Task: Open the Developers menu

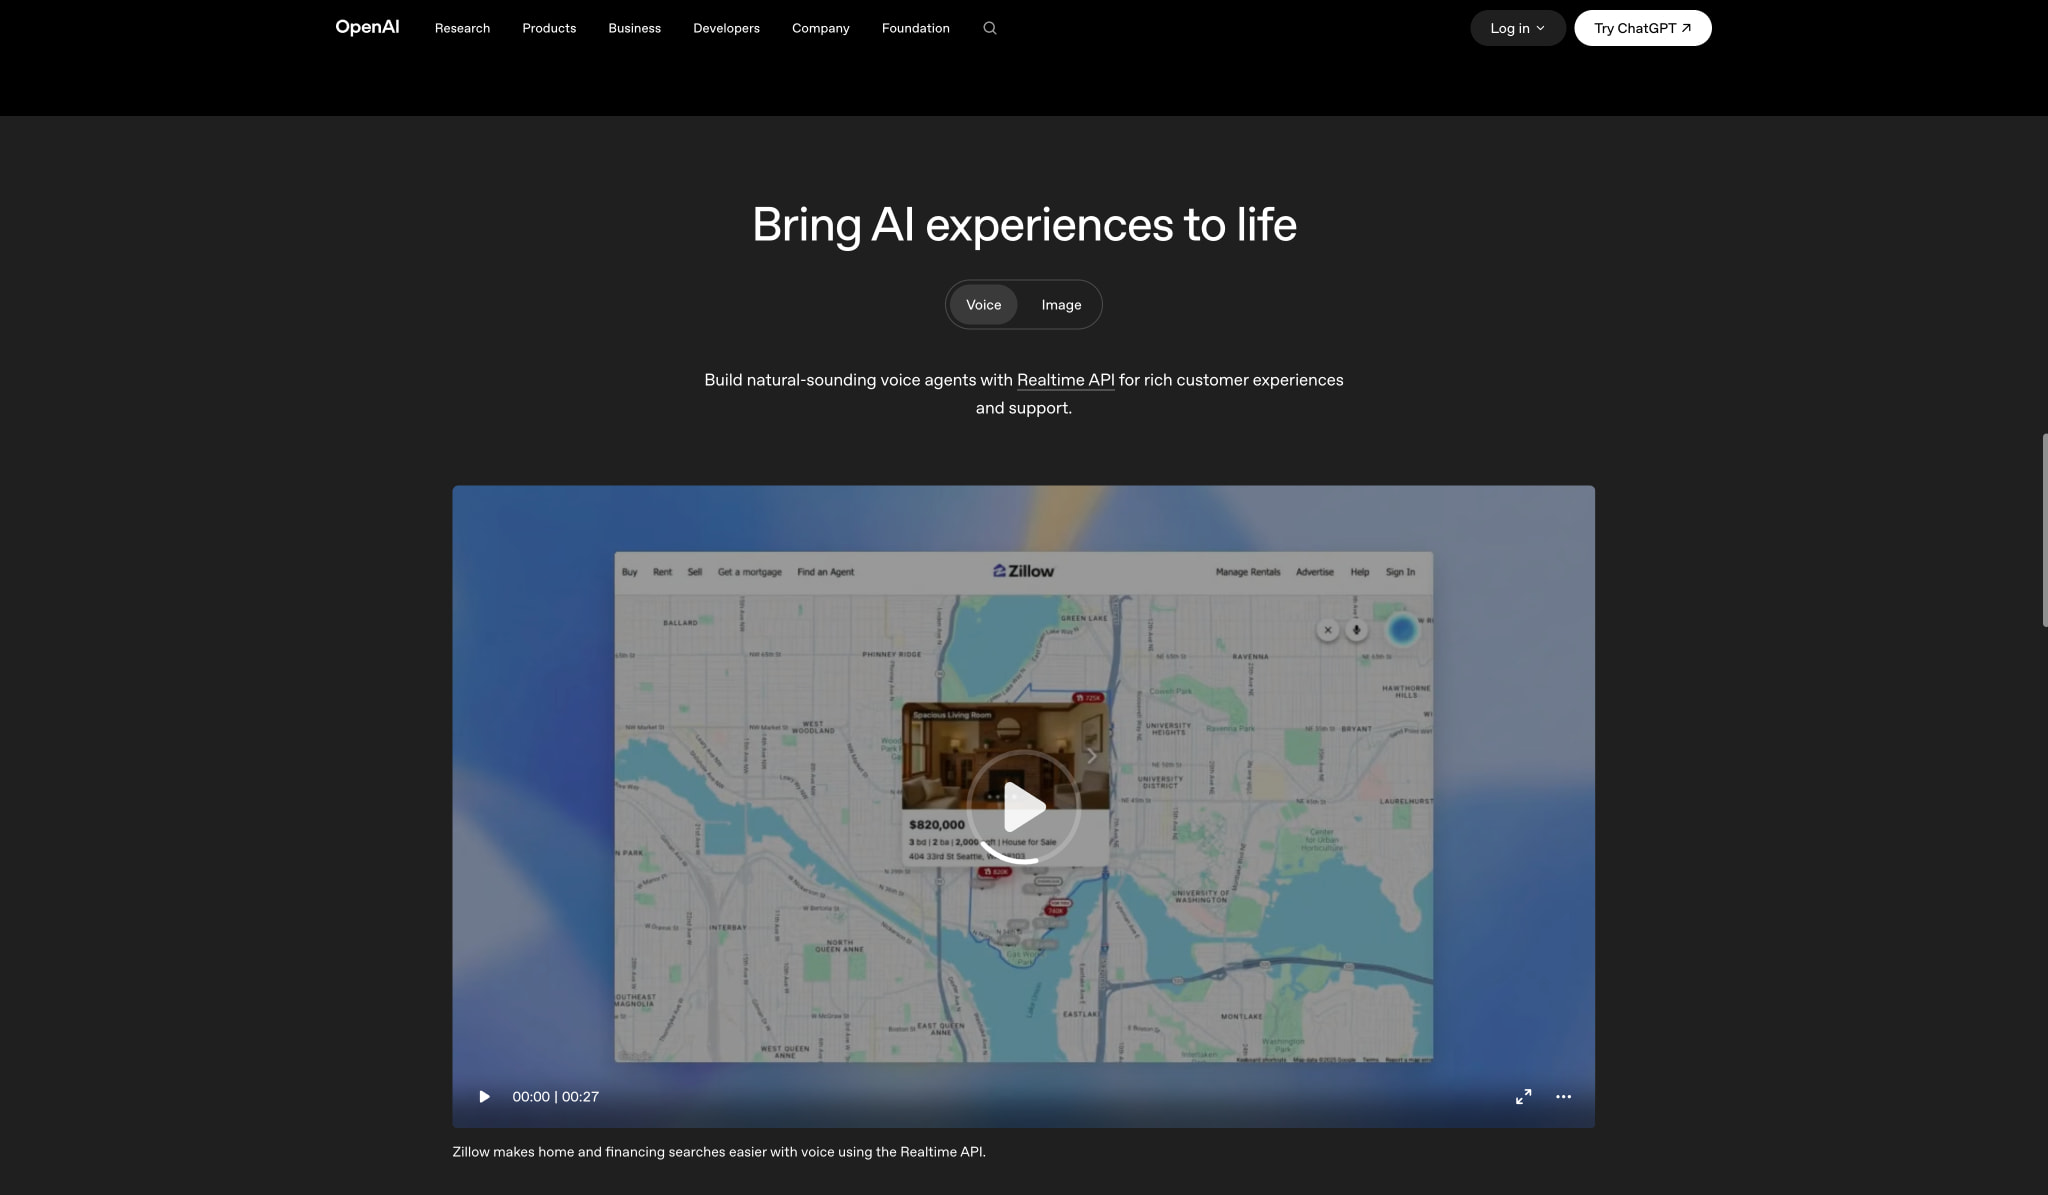Action: (726, 28)
